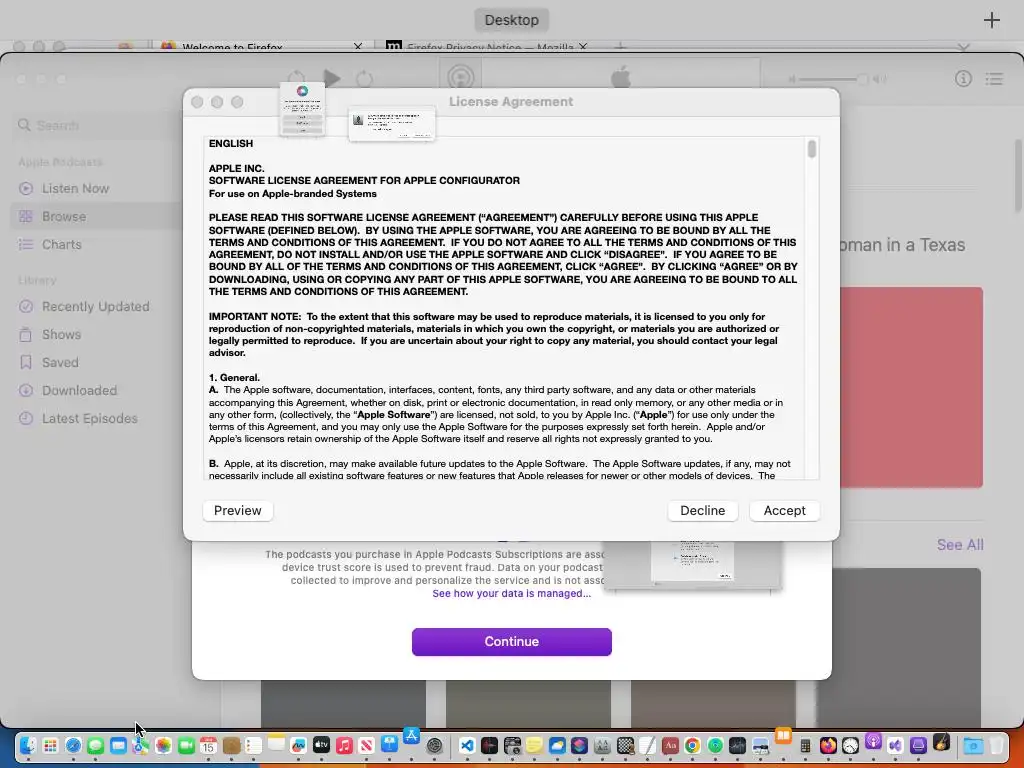Open News from the dock

click(x=366, y=745)
